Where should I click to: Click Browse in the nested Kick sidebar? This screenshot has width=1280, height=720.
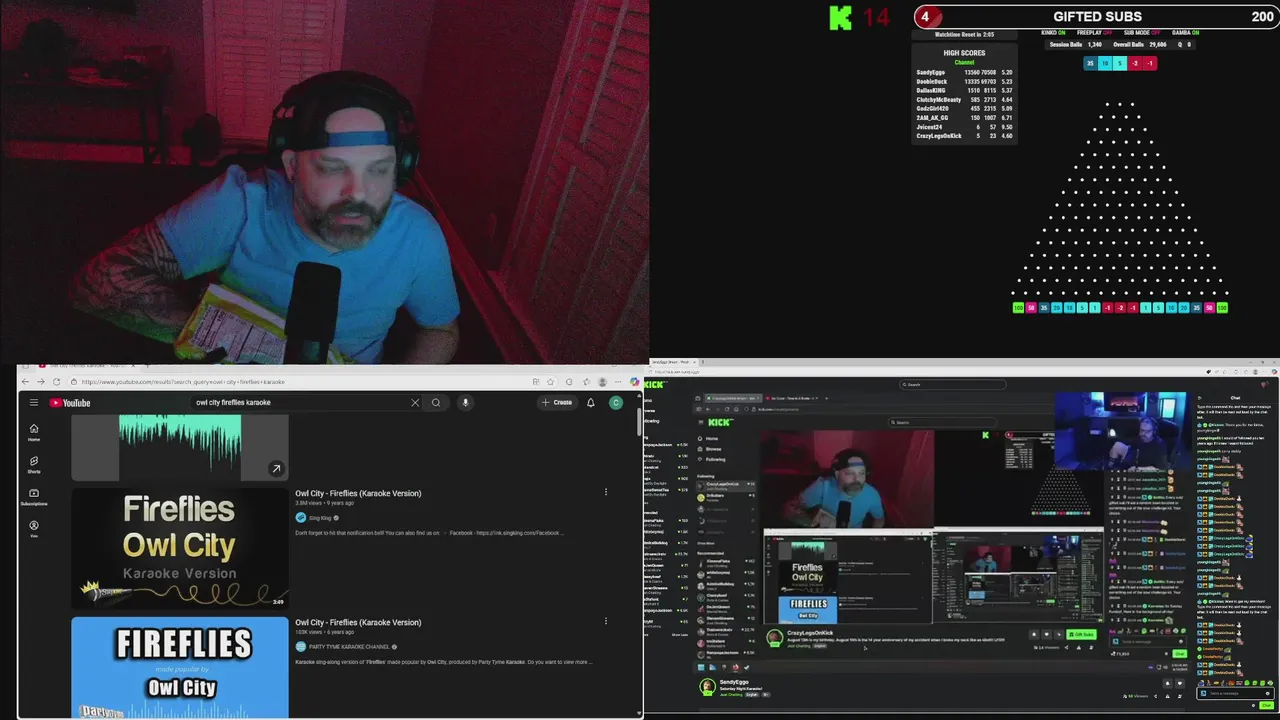(x=713, y=449)
